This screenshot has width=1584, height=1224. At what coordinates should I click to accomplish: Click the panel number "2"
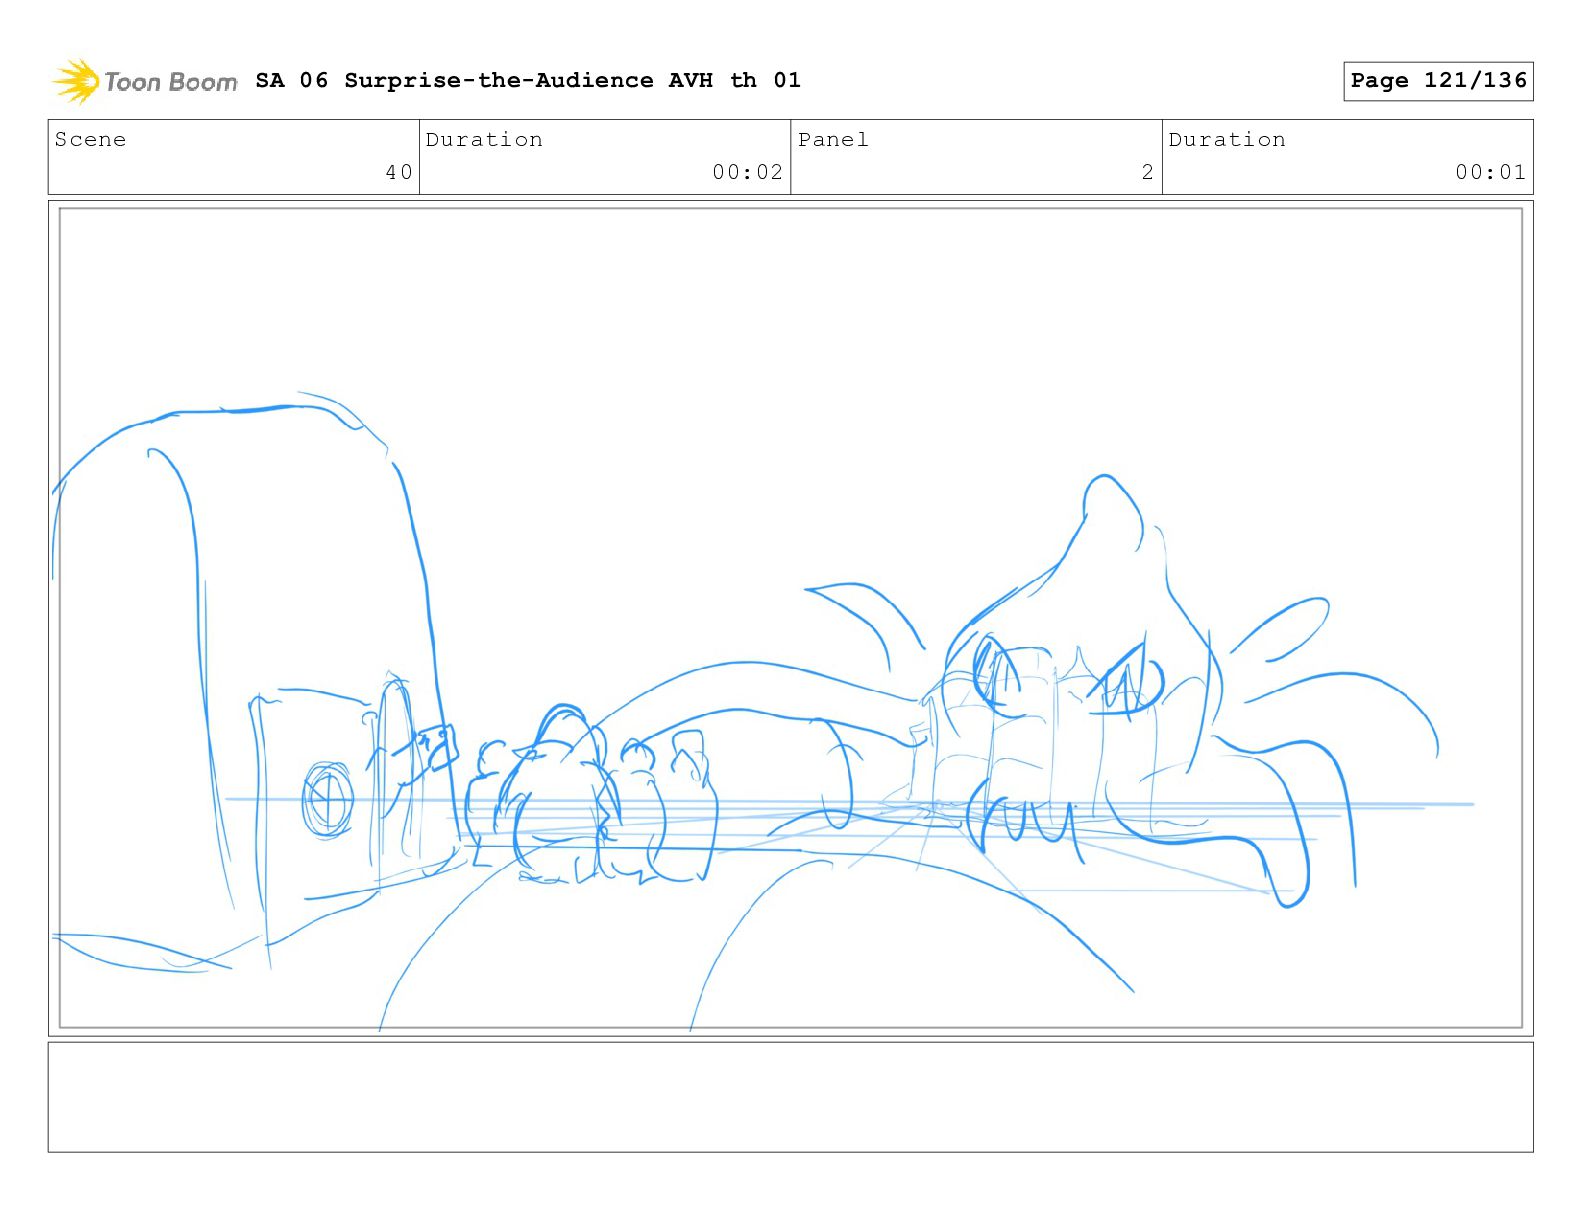click(x=1148, y=172)
